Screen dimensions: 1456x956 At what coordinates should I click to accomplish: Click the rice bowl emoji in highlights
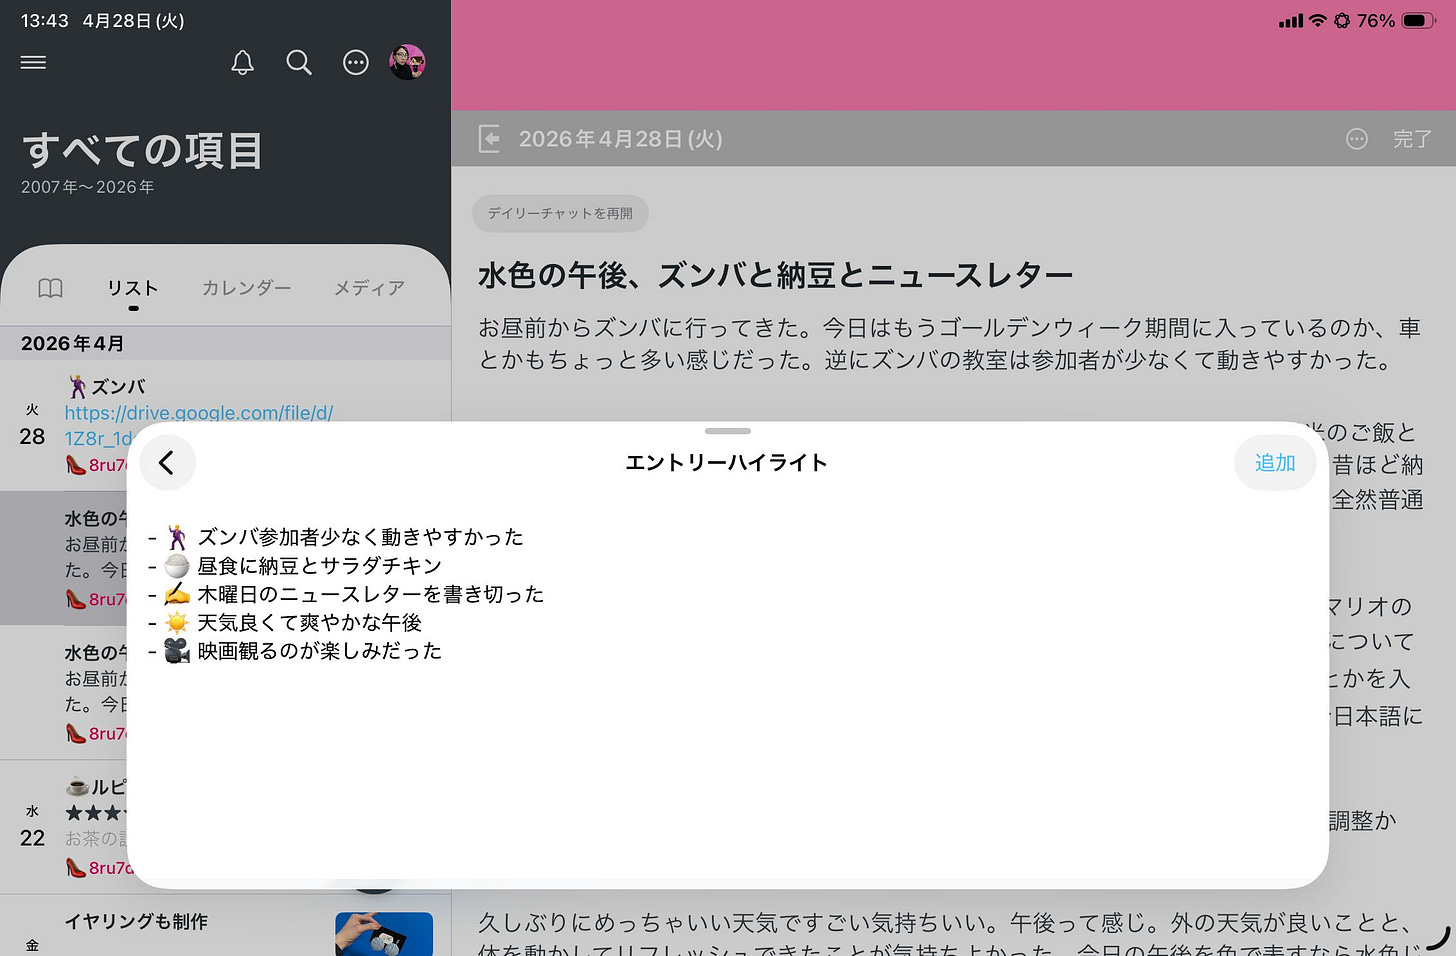tap(177, 566)
